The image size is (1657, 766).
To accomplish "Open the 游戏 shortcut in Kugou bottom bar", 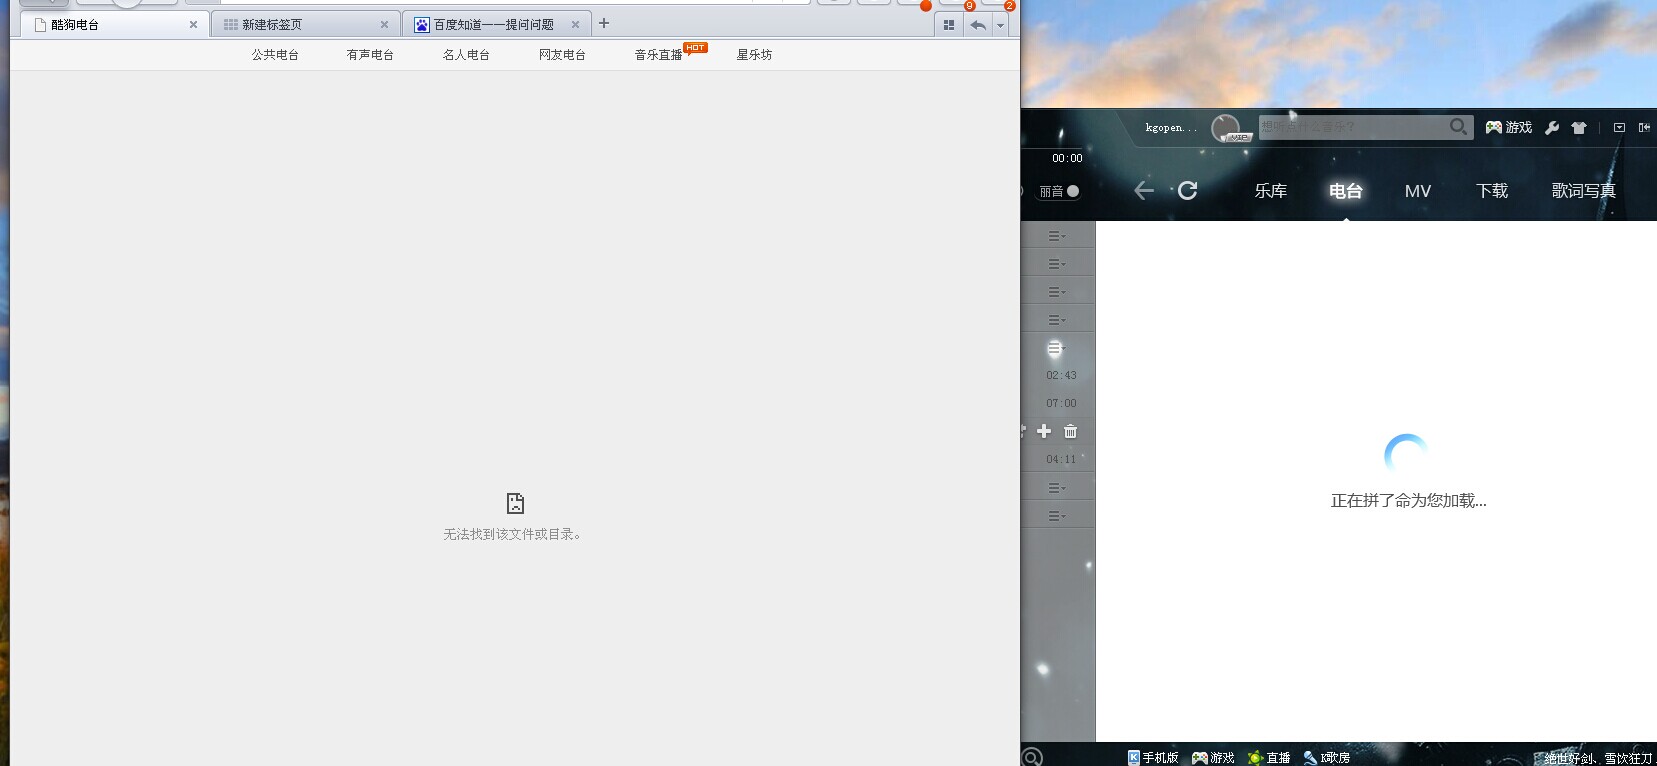I will 1213,758.
